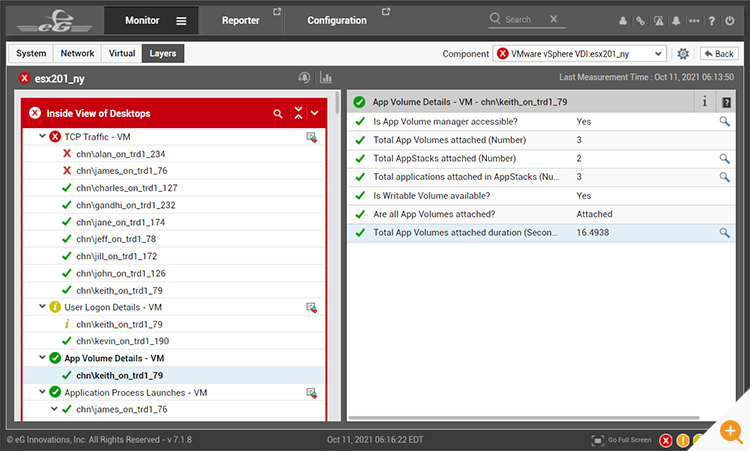Open diagnosis for Total App Volumes attached duration
This screenshot has width=750, height=451.
point(725,233)
